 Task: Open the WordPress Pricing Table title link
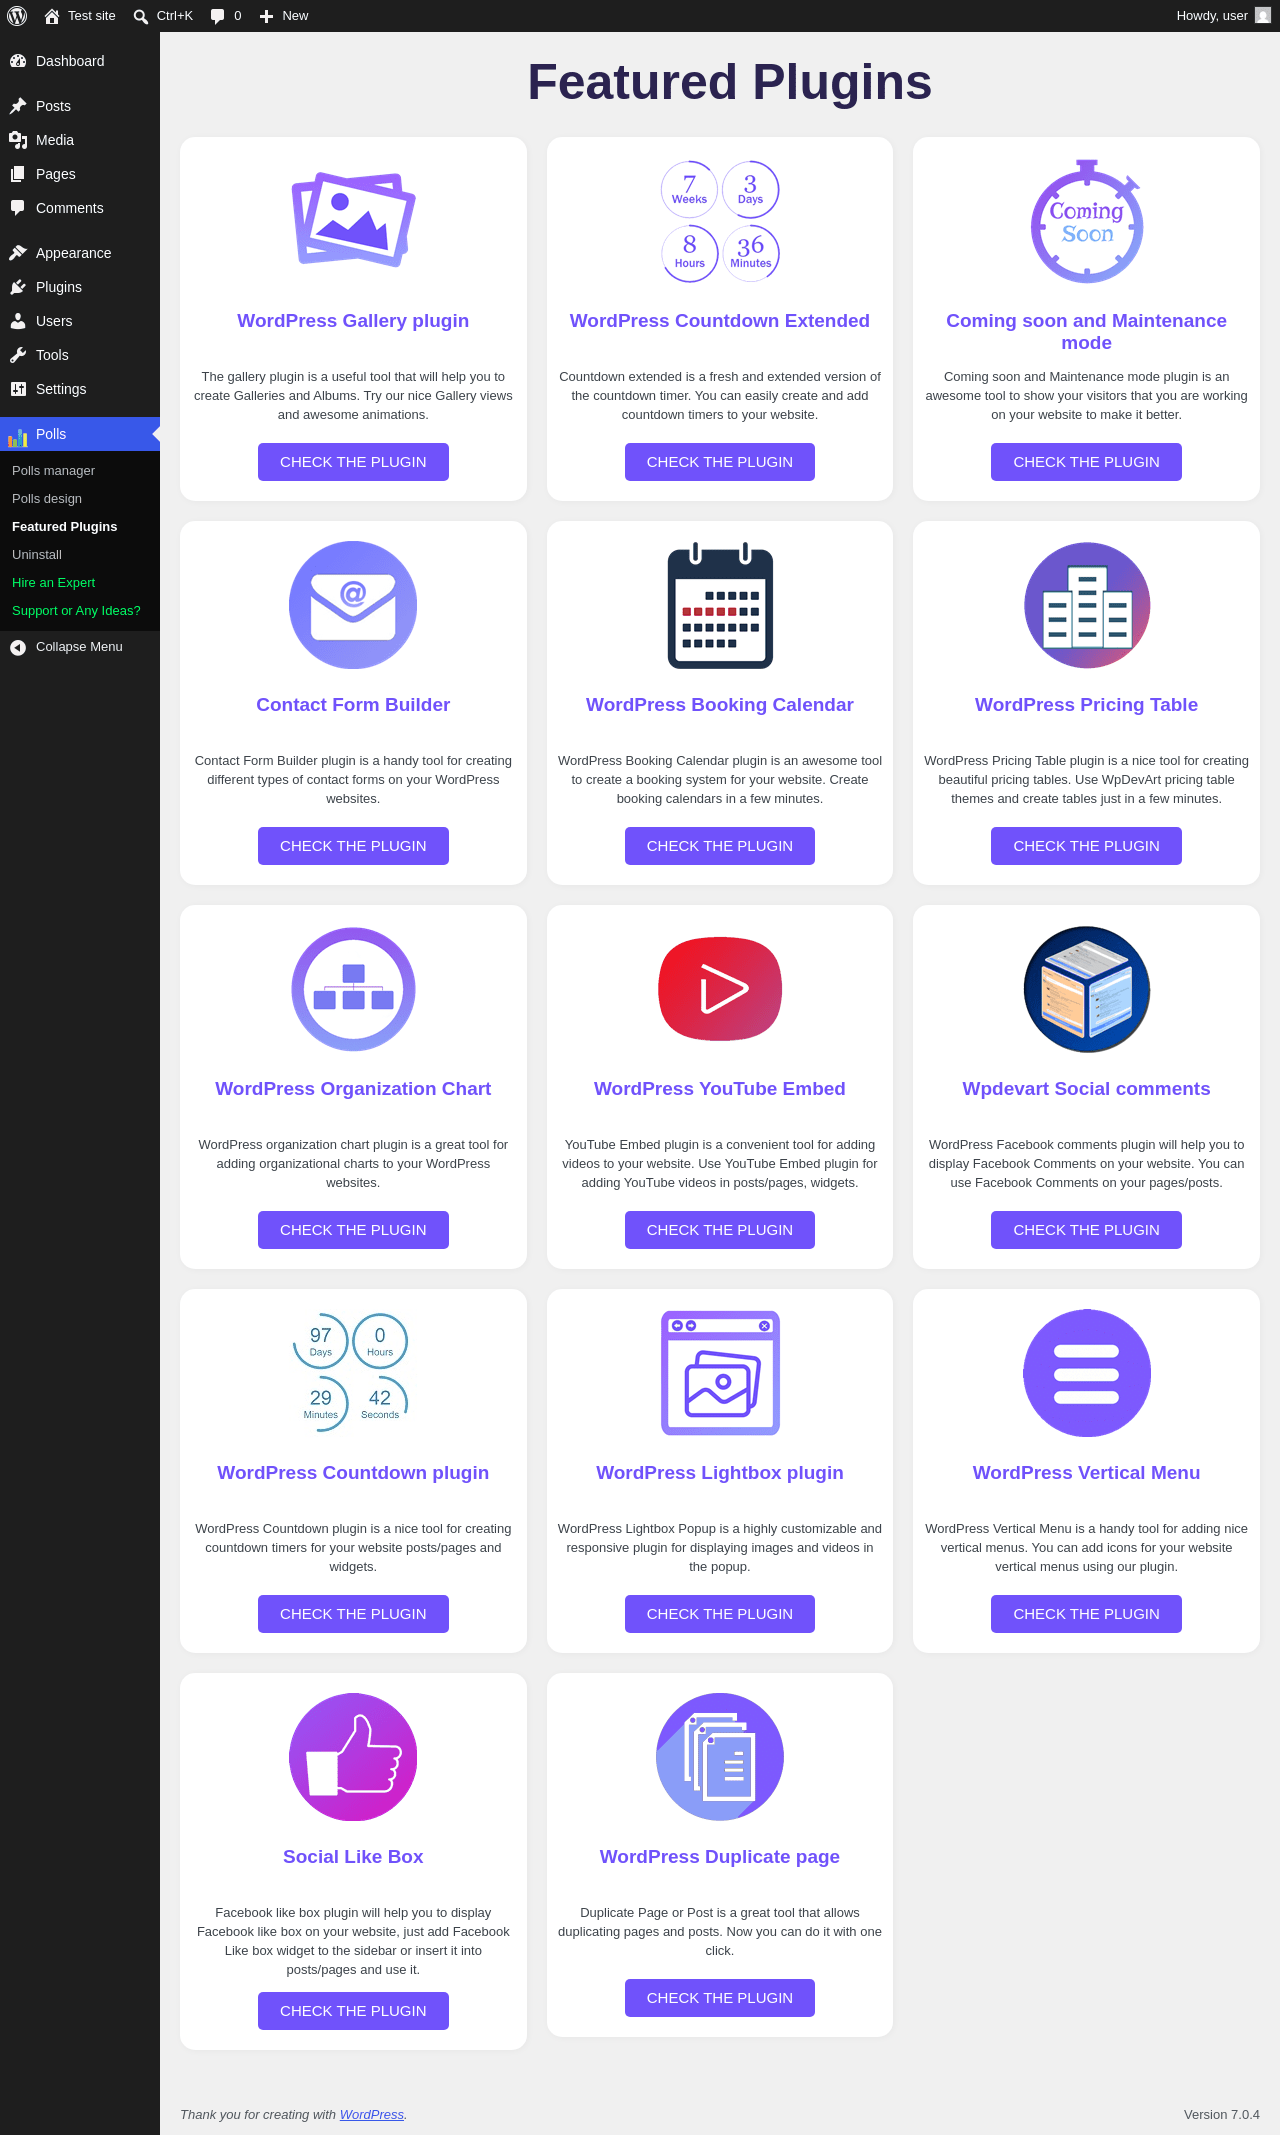point(1087,705)
